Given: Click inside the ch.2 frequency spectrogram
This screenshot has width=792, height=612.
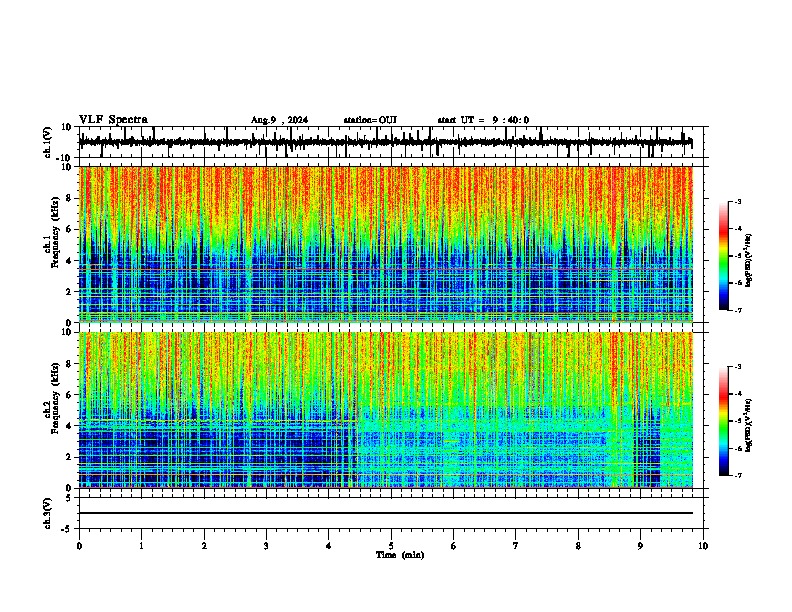Looking at the screenshot, I should [386, 410].
